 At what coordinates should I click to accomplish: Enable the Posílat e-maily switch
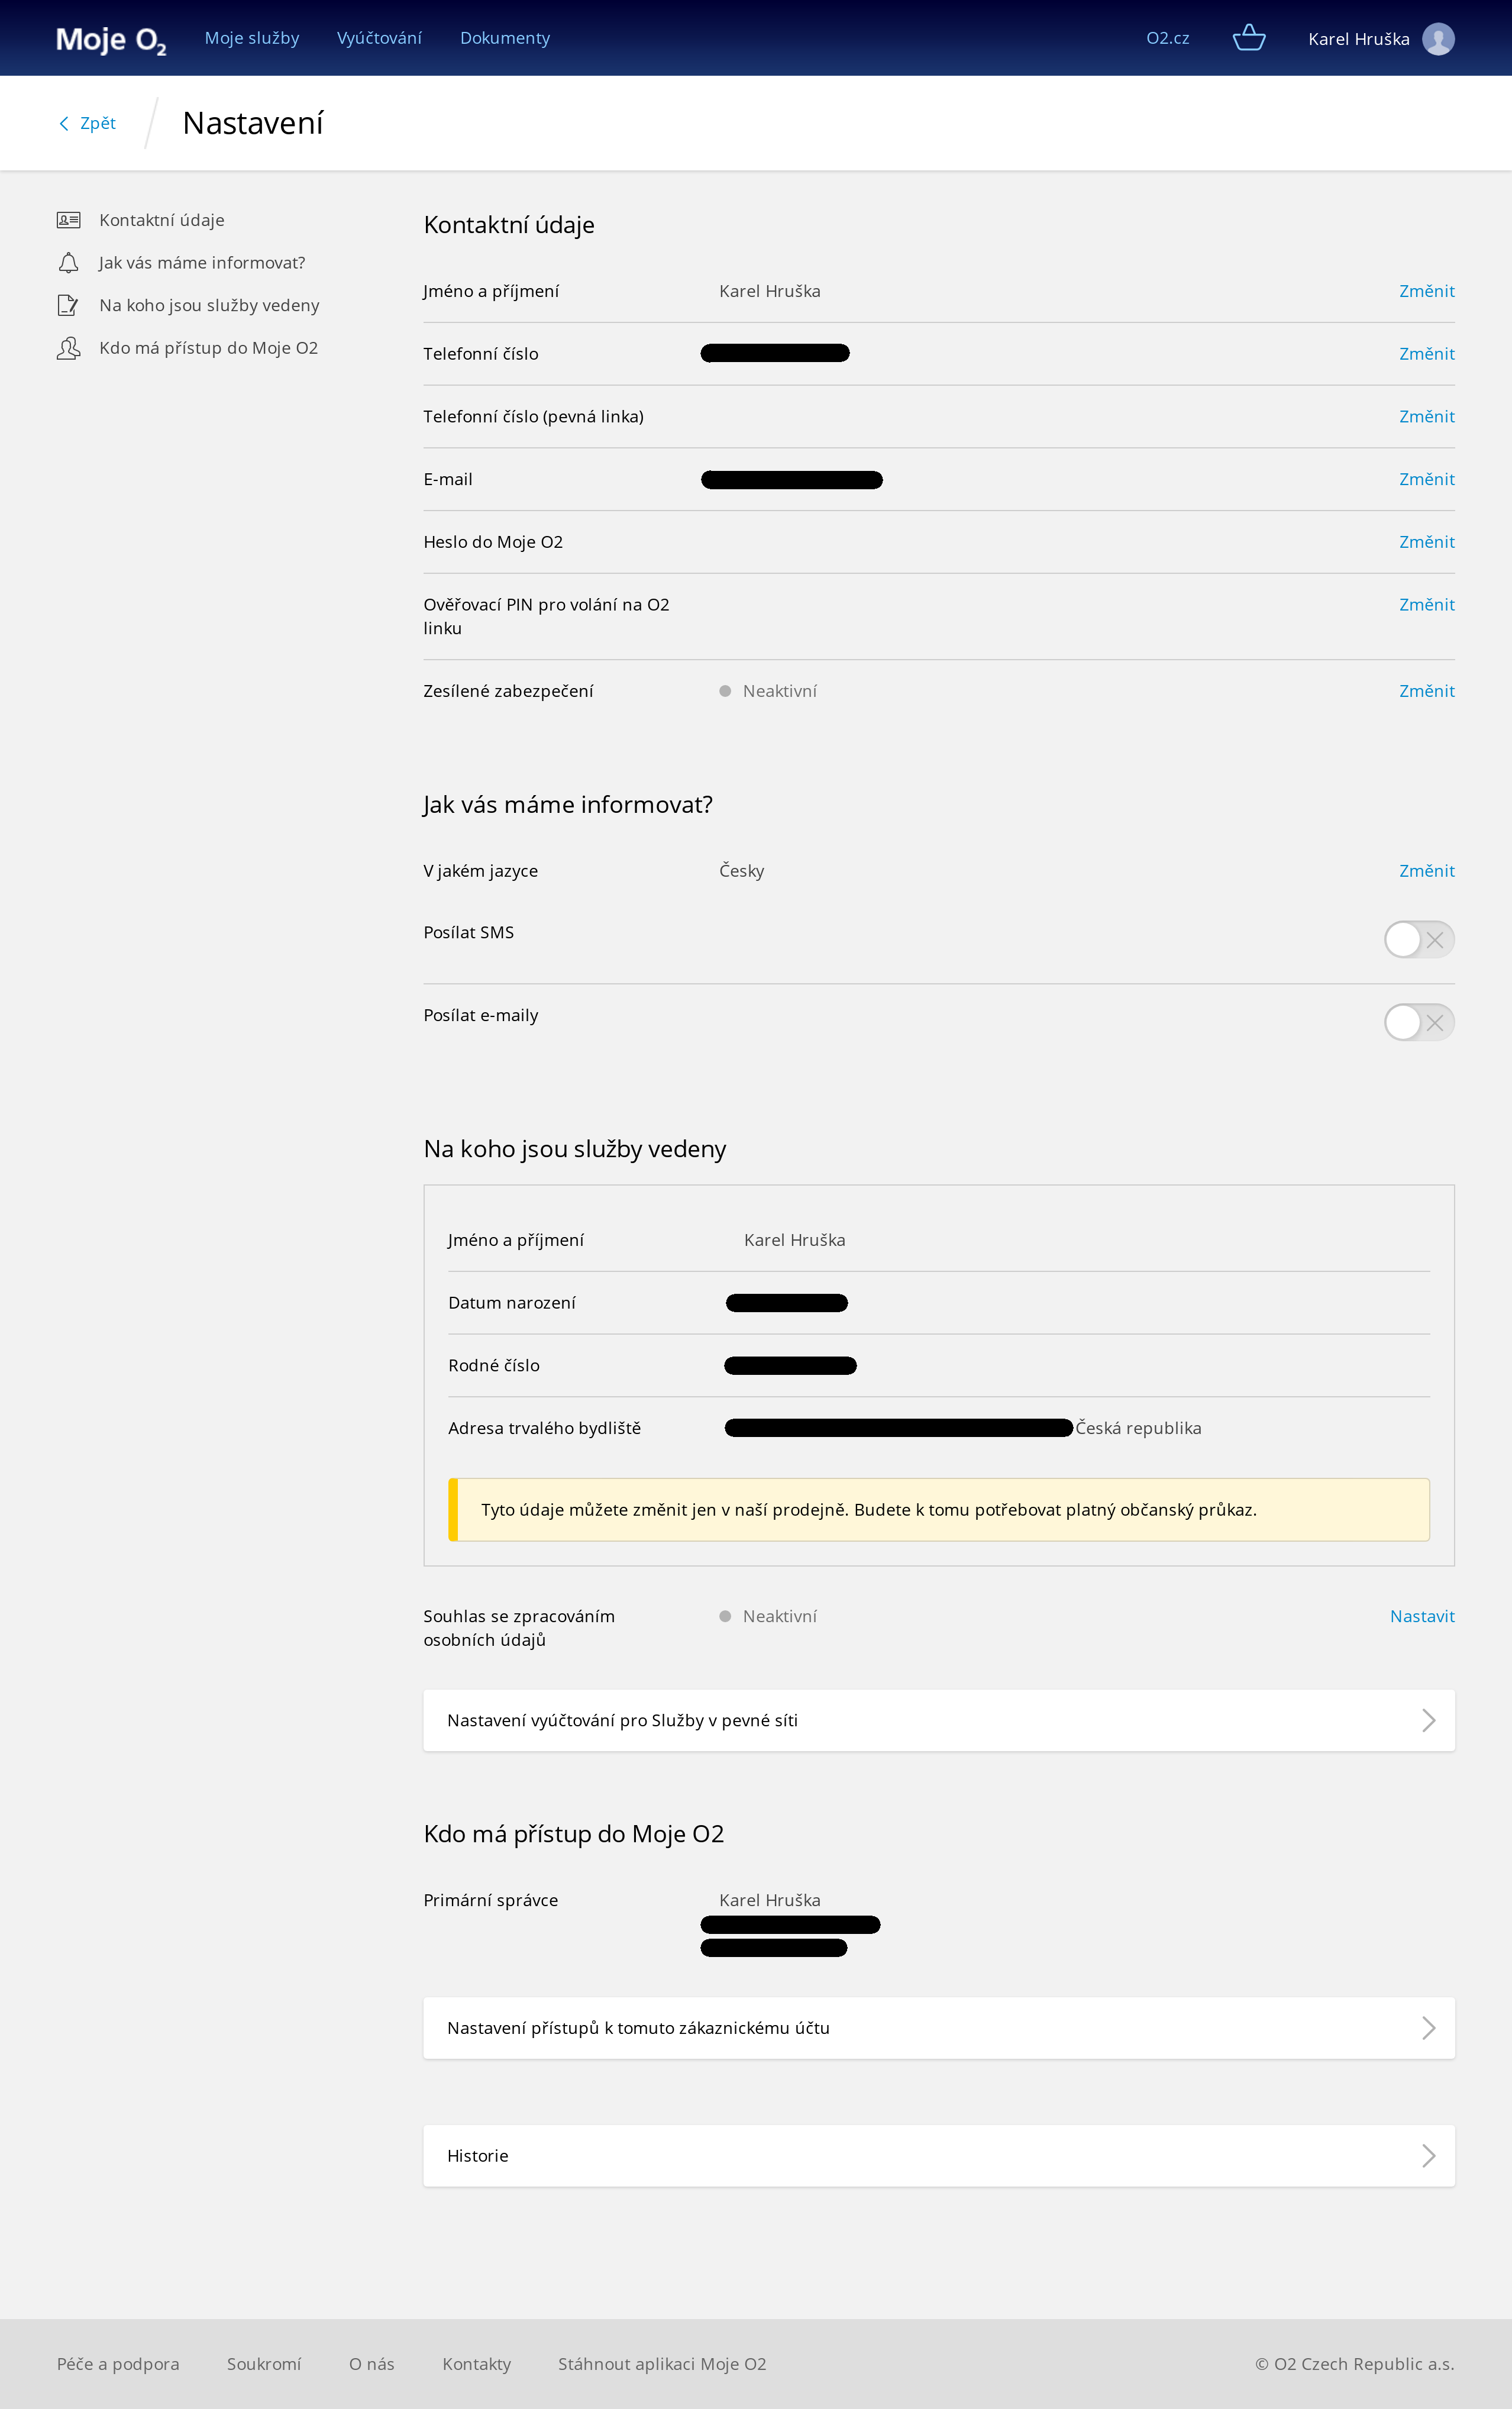pyautogui.click(x=1418, y=1022)
